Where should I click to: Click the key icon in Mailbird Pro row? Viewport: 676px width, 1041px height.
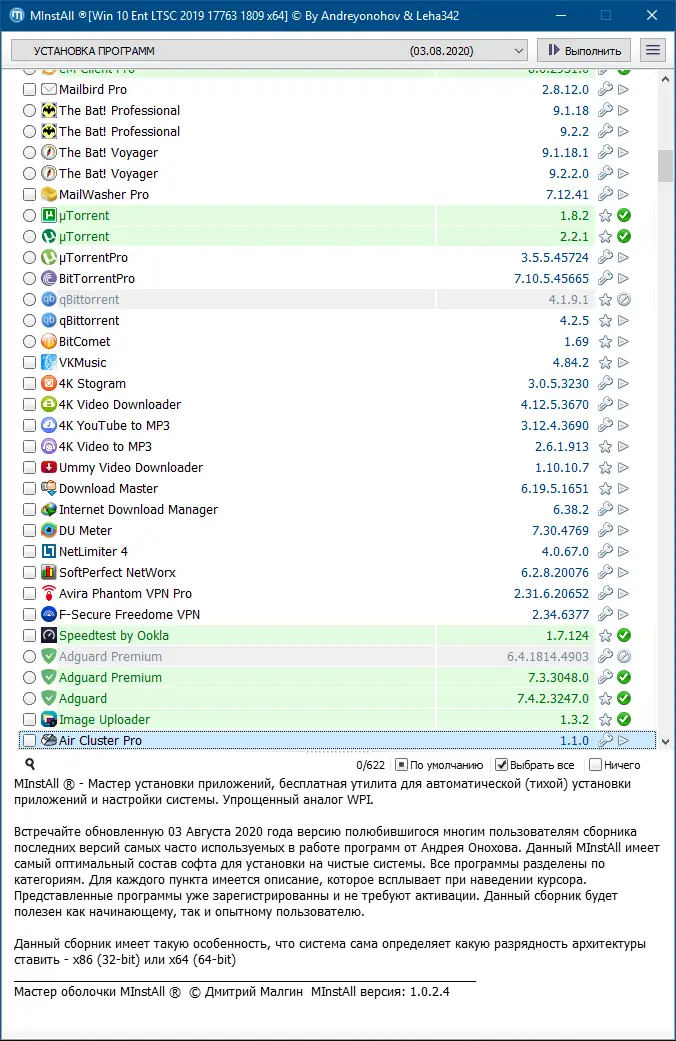pyautogui.click(x=605, y=89)
